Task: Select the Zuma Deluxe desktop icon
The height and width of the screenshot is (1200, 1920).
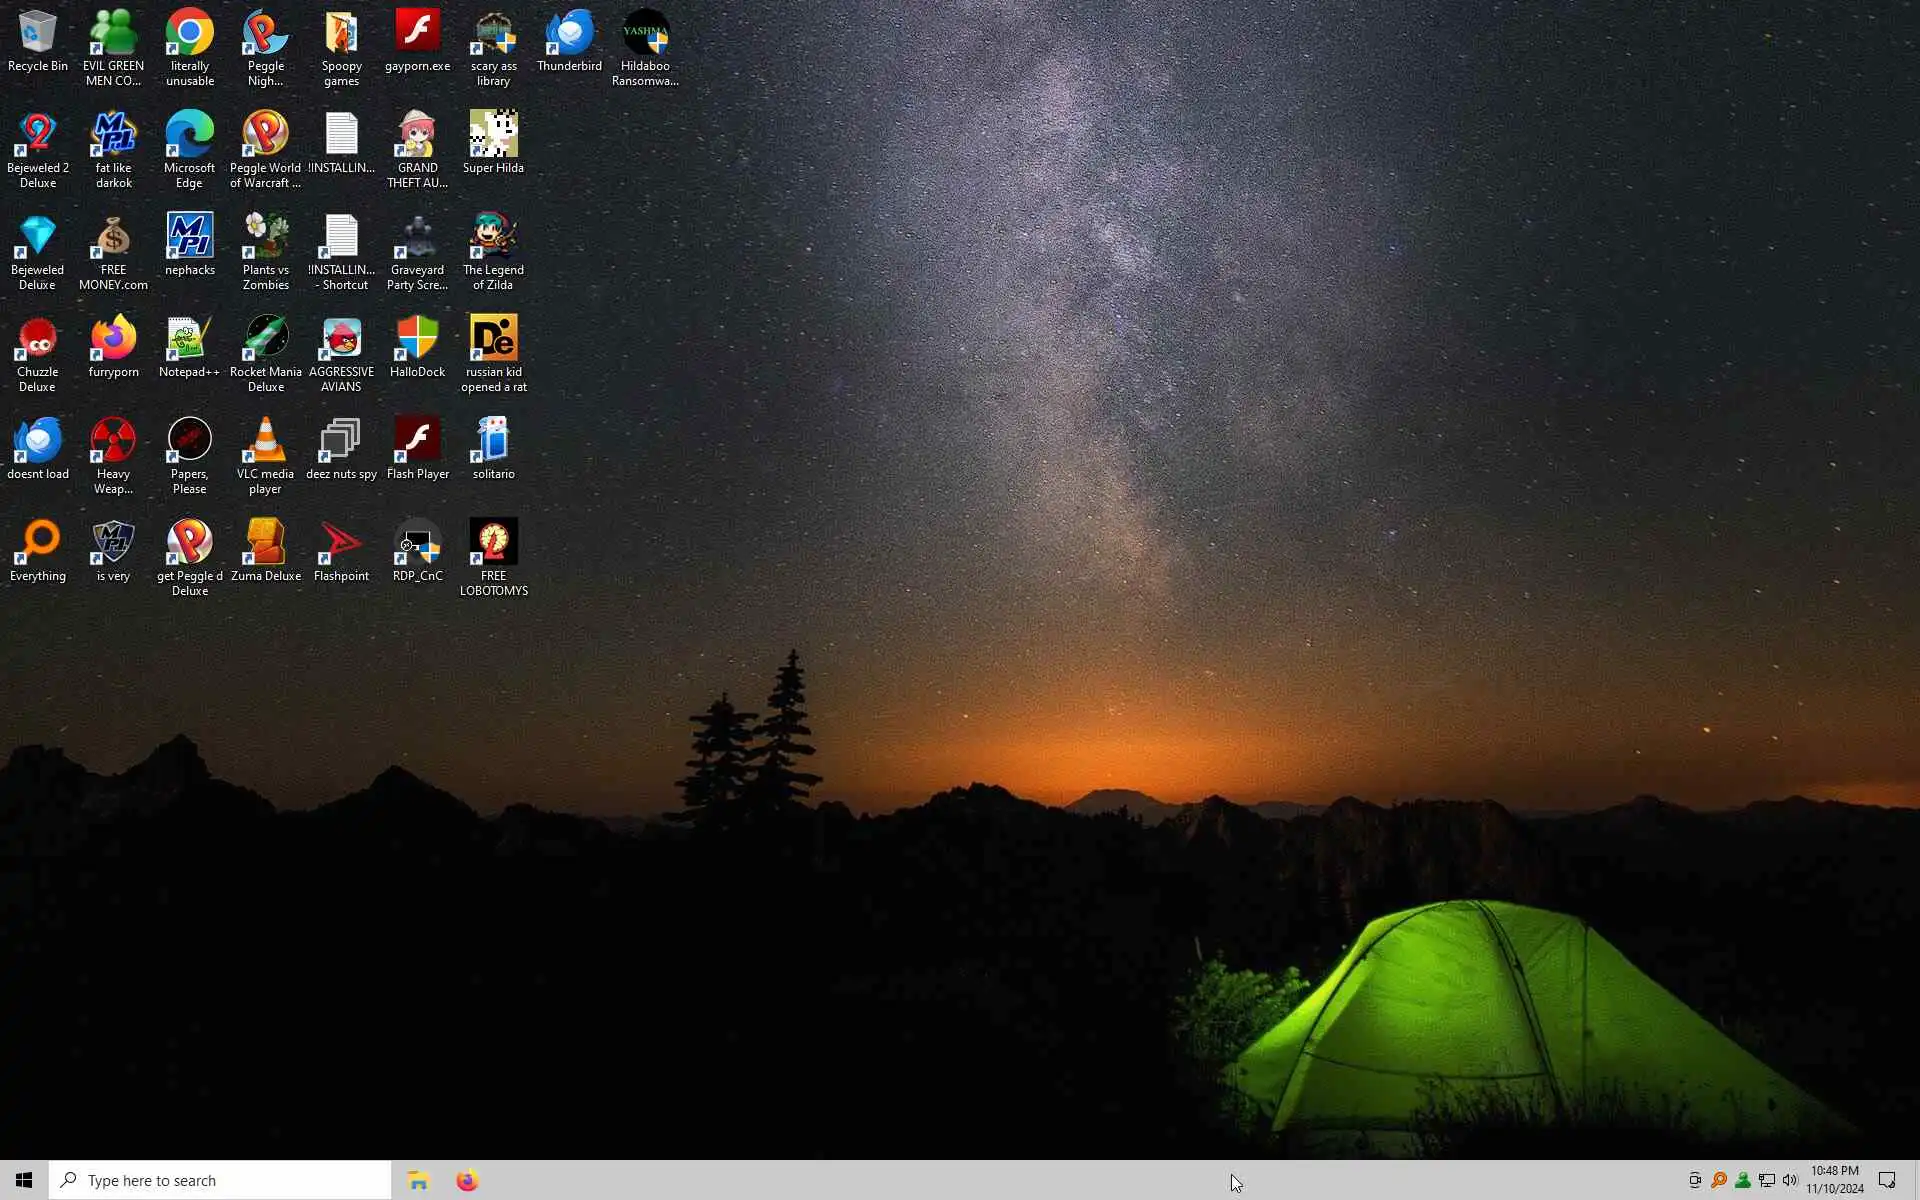Action: click(265, 543)
